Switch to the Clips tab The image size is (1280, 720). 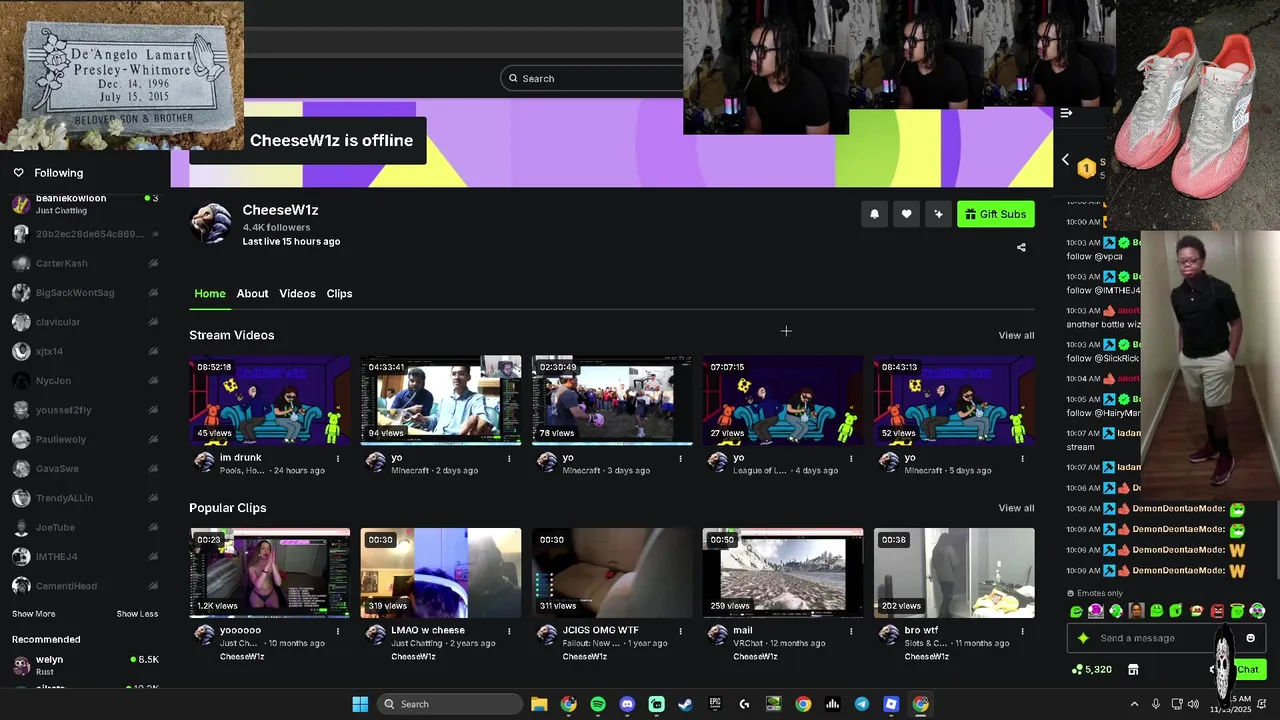tap(339, 293)
